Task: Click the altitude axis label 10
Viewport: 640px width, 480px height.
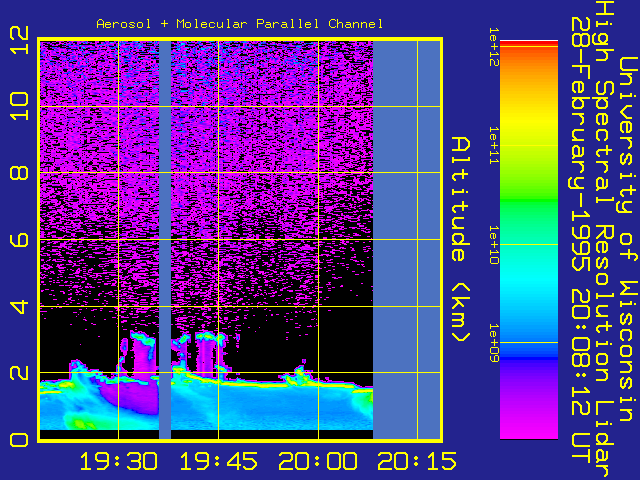Action: pos(19,106)
